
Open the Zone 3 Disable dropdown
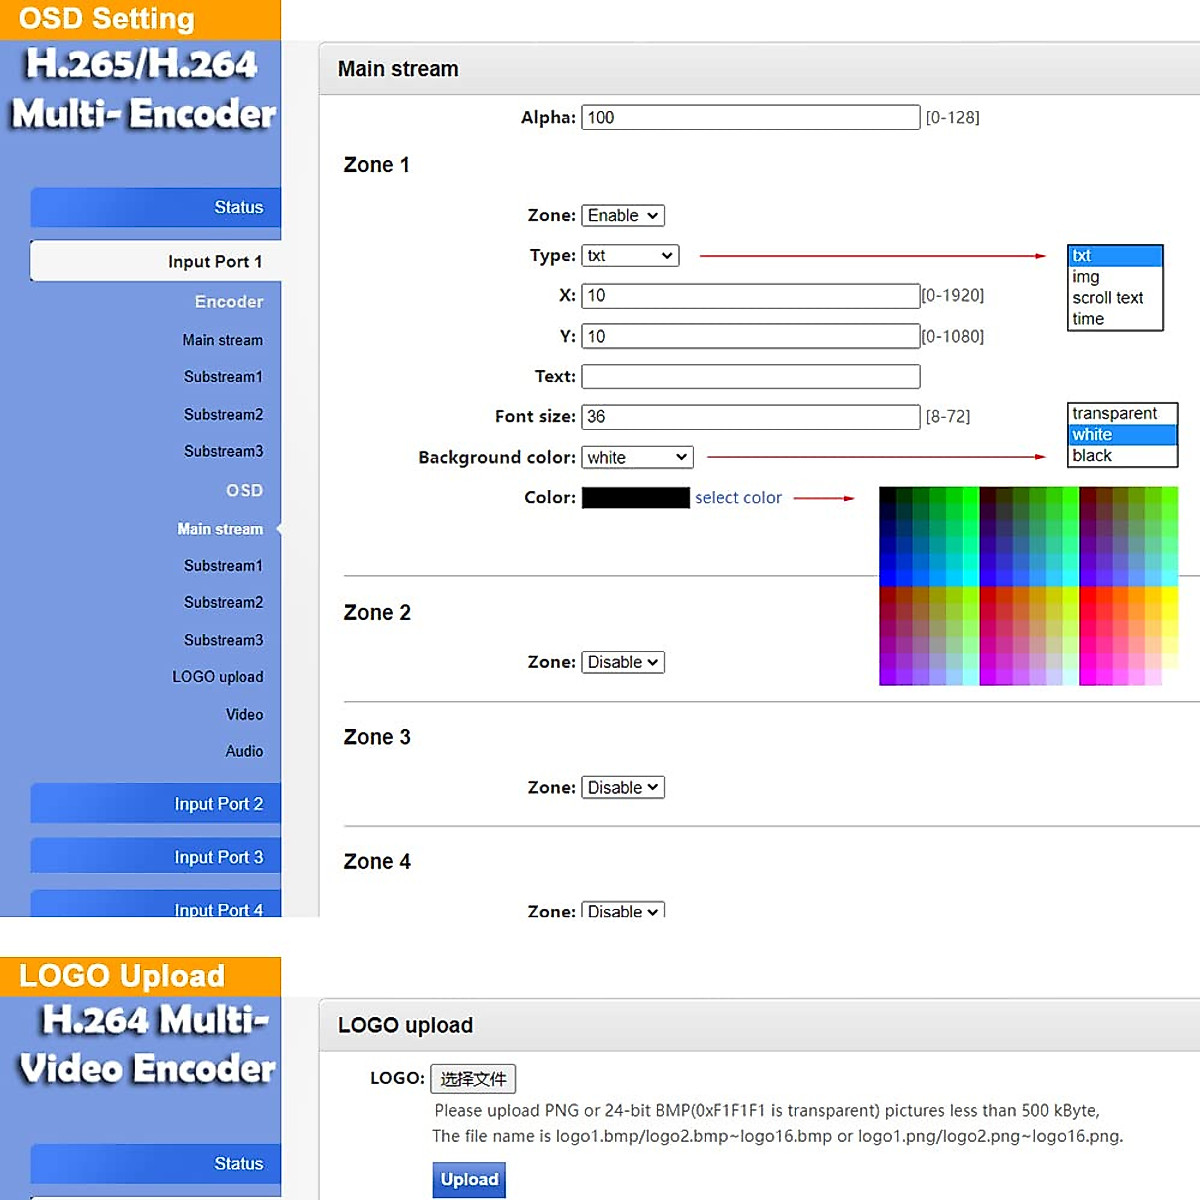point(622,788)
